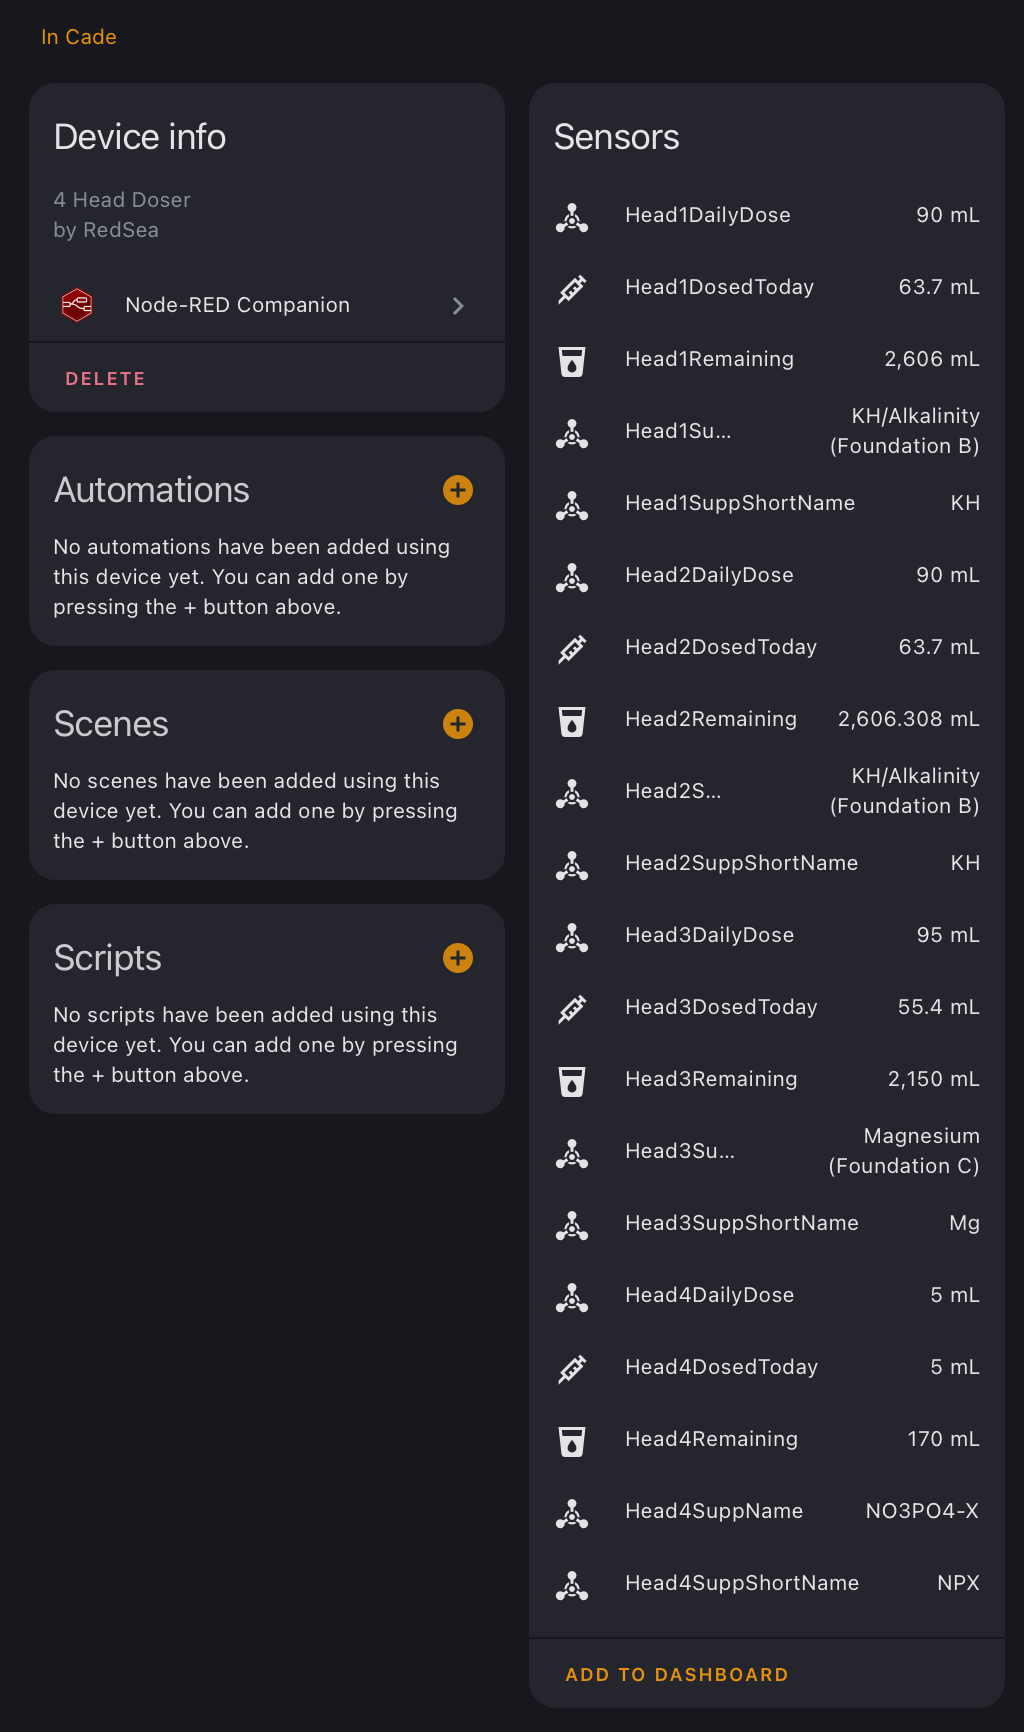This screenshot has height=1732, width=1024.
Task: Select the Head4DosedToday sensor entry
Action: pyautogui.click(x=767, y=1368)
